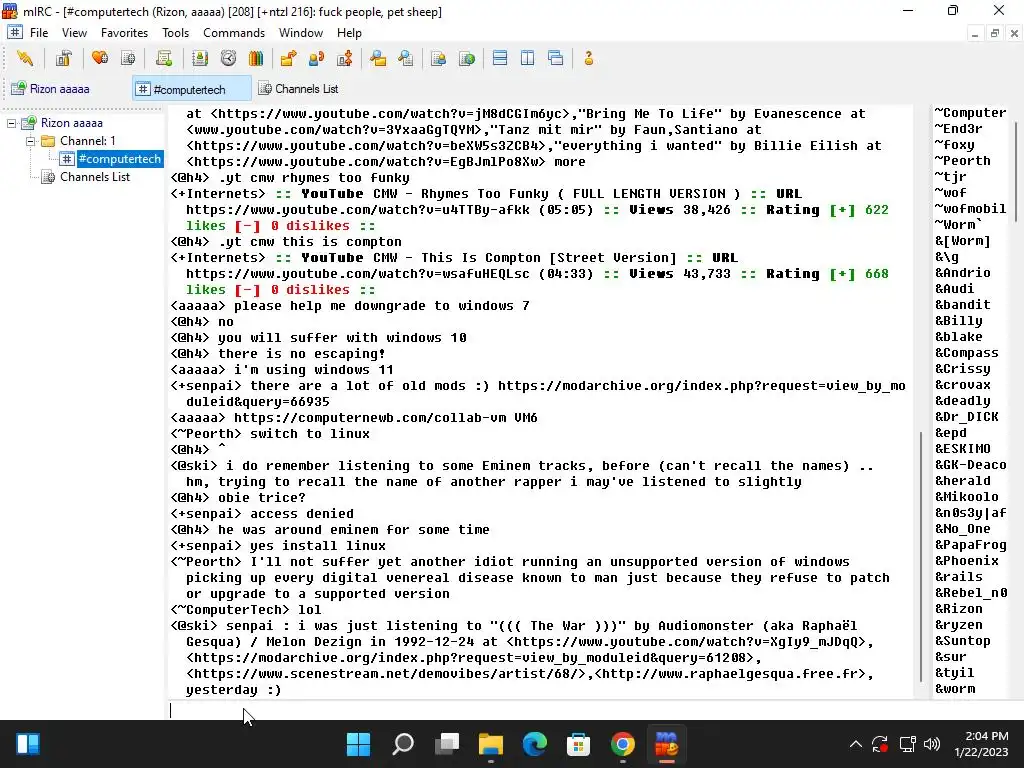
Task: Click the Notify List toolbar icon
Action: pos(438,59)
